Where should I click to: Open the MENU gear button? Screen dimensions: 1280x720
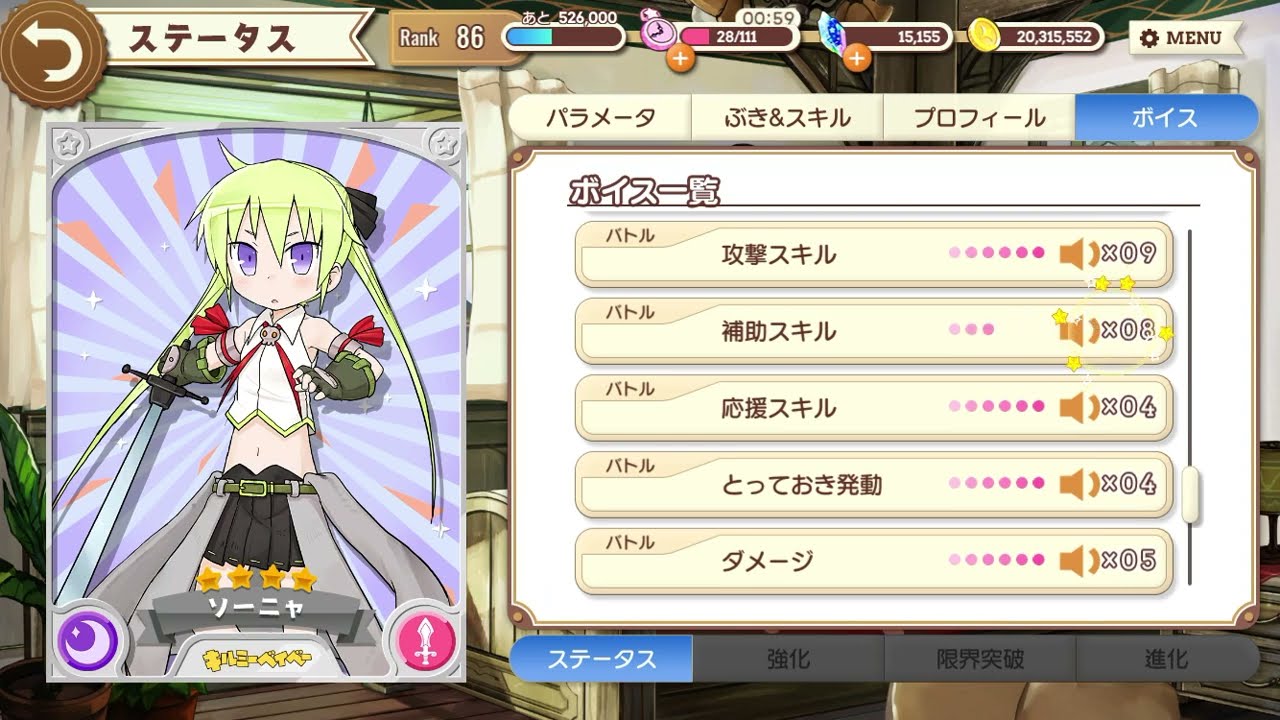click(1183, 38)
